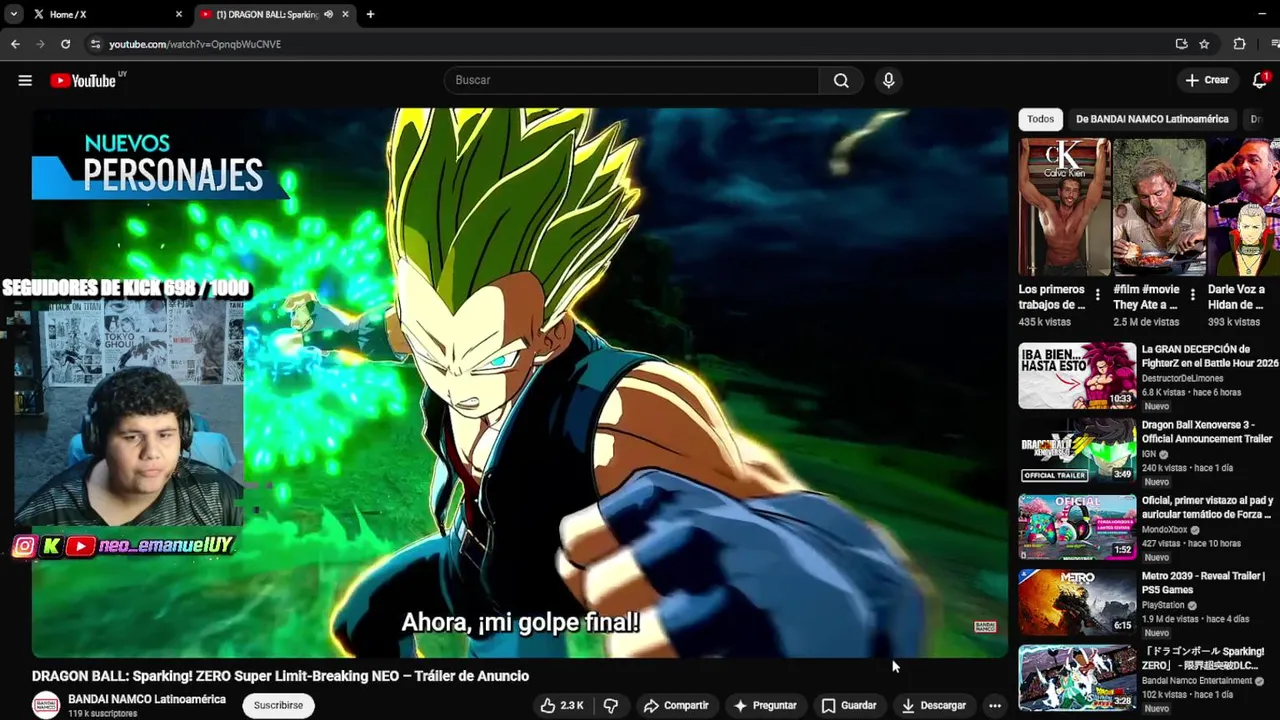Screen dimensions: 1280x720
Task: Reload the current page
Action: pos(65,44)
